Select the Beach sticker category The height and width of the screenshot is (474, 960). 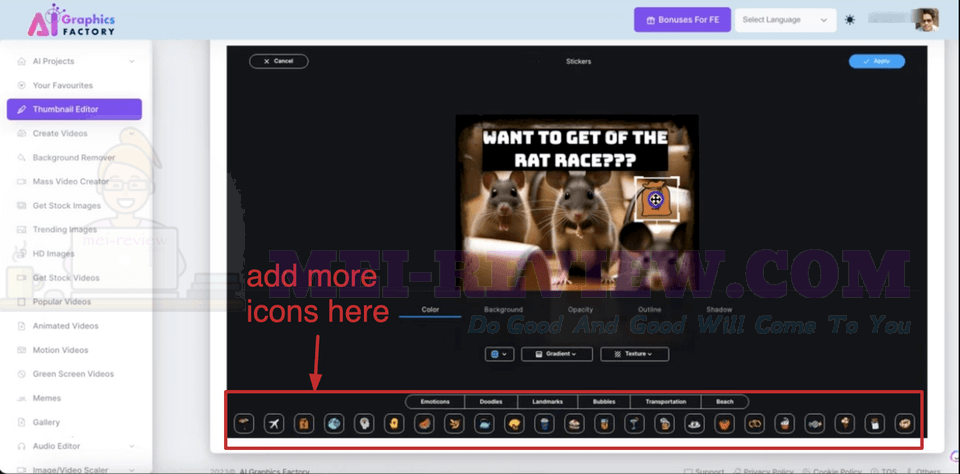(x=725, y=402)
